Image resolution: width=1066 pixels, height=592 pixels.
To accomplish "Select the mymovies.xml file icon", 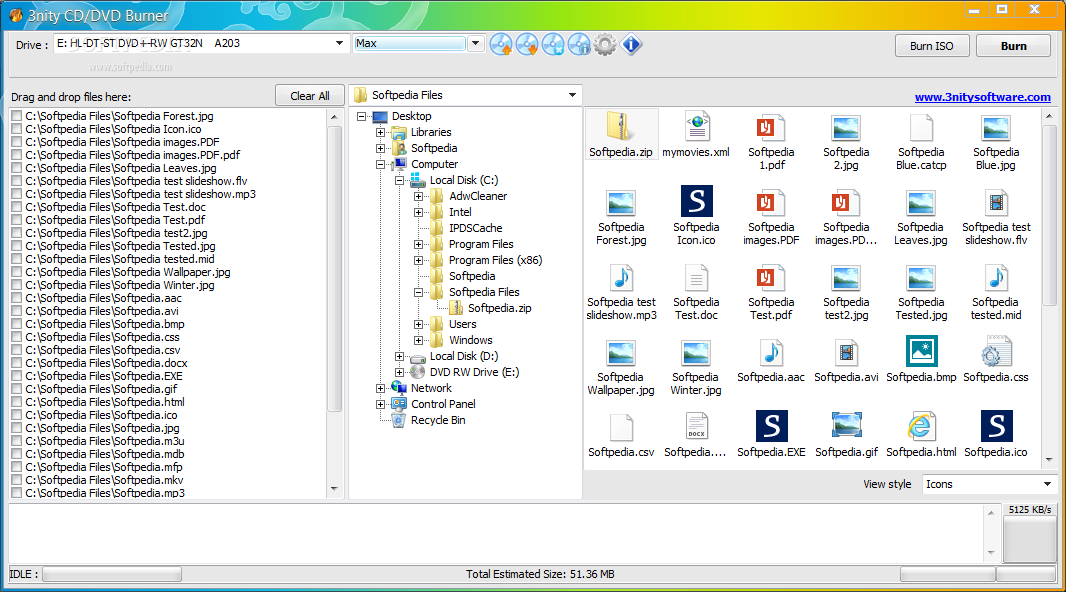I will pyautogui.click(x=696, y=128).
